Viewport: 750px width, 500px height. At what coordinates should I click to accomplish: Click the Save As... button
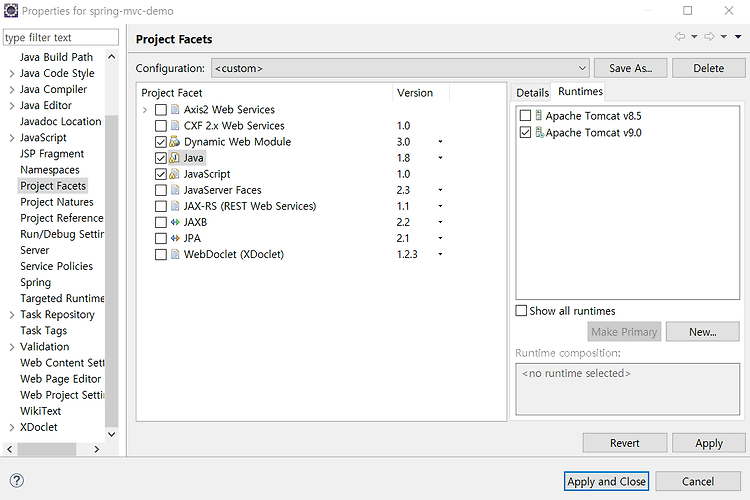coord(630,68)
